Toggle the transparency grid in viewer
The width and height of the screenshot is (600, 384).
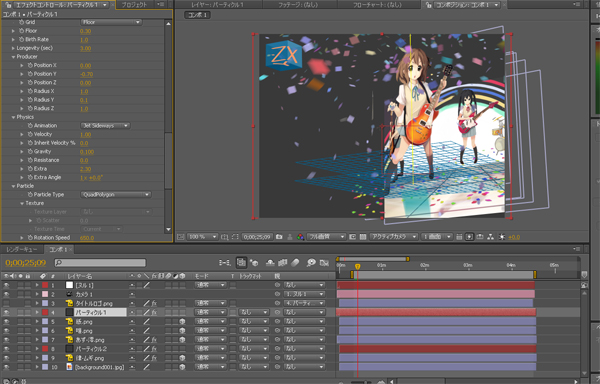pos(363,237)
